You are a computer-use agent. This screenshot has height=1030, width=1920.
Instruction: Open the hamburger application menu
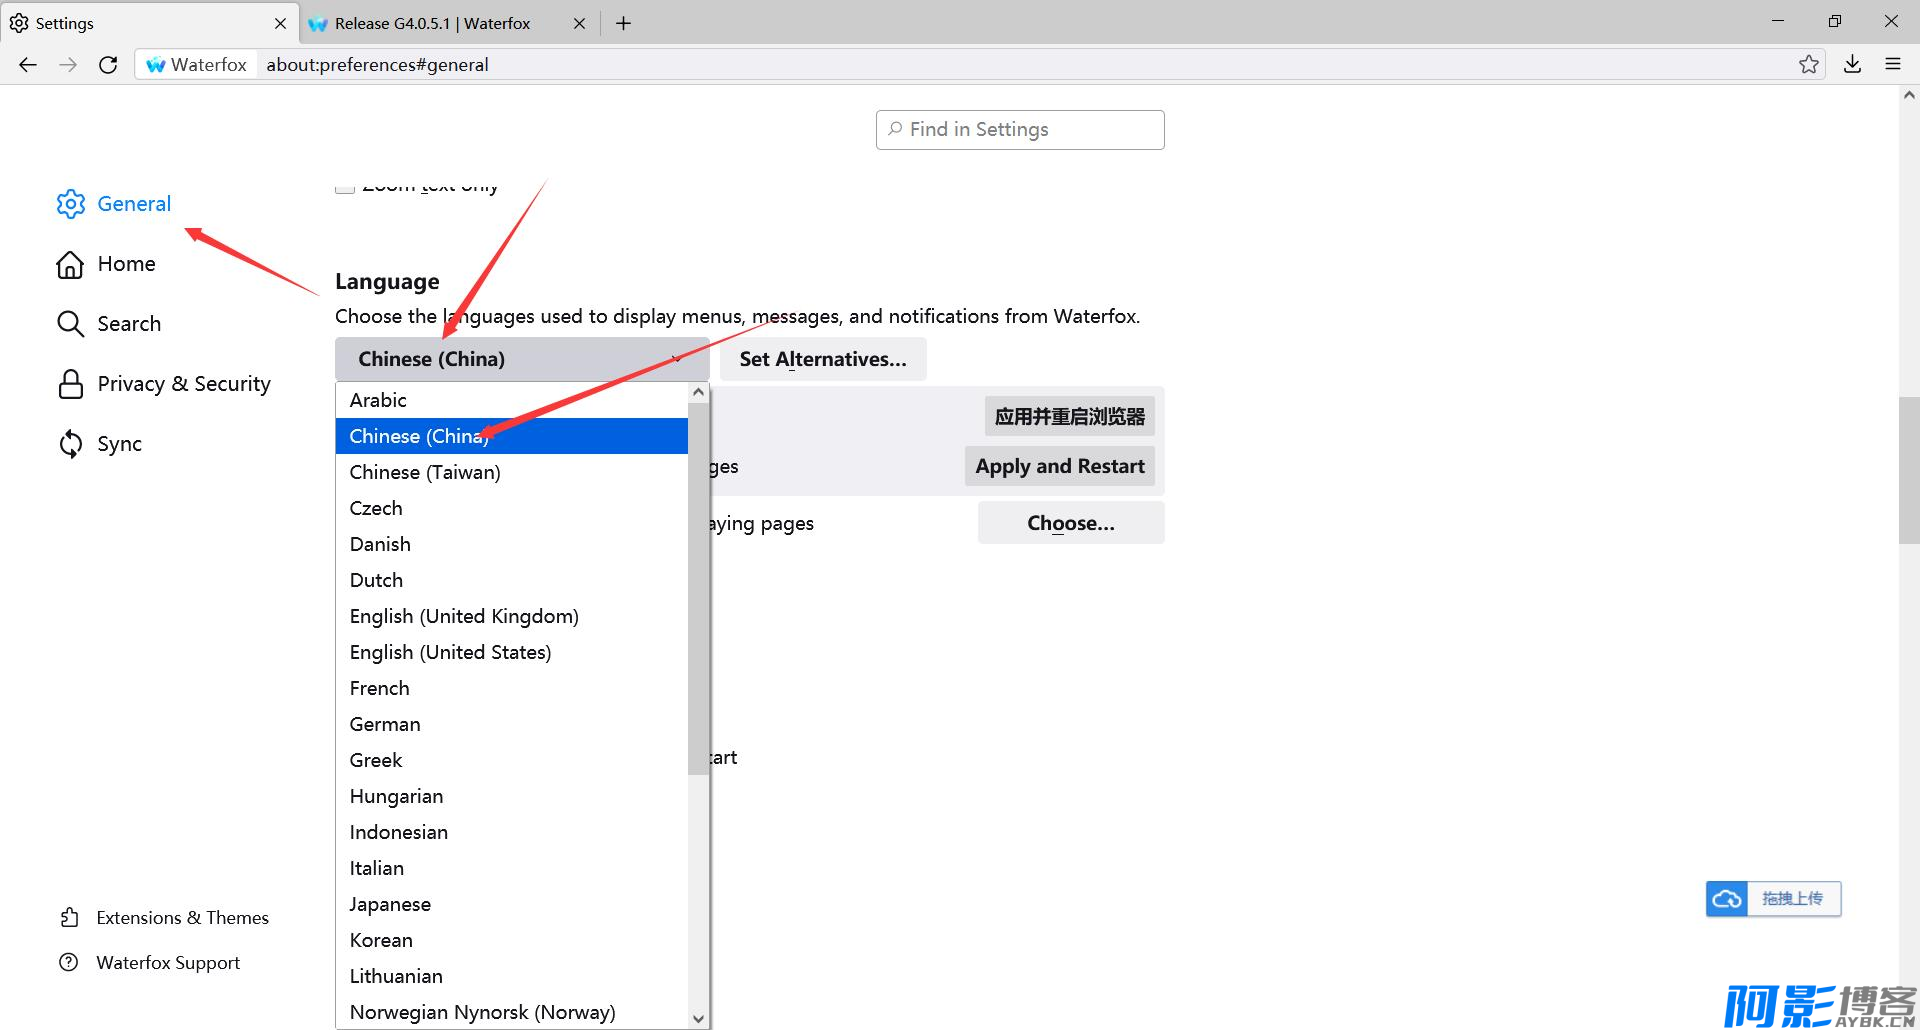(1893, 64)
